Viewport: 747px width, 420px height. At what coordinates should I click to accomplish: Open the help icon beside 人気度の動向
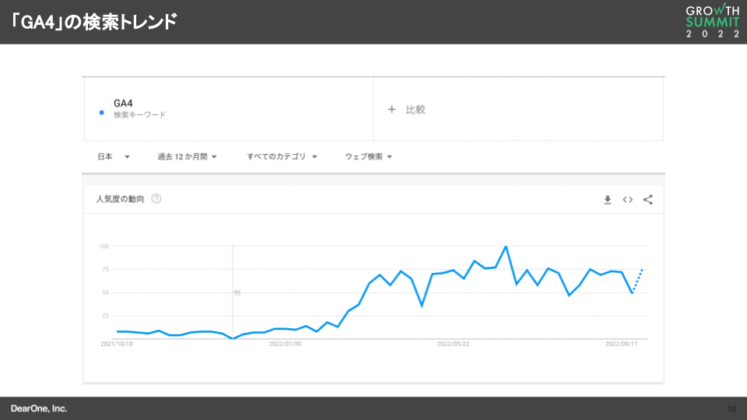156,199
